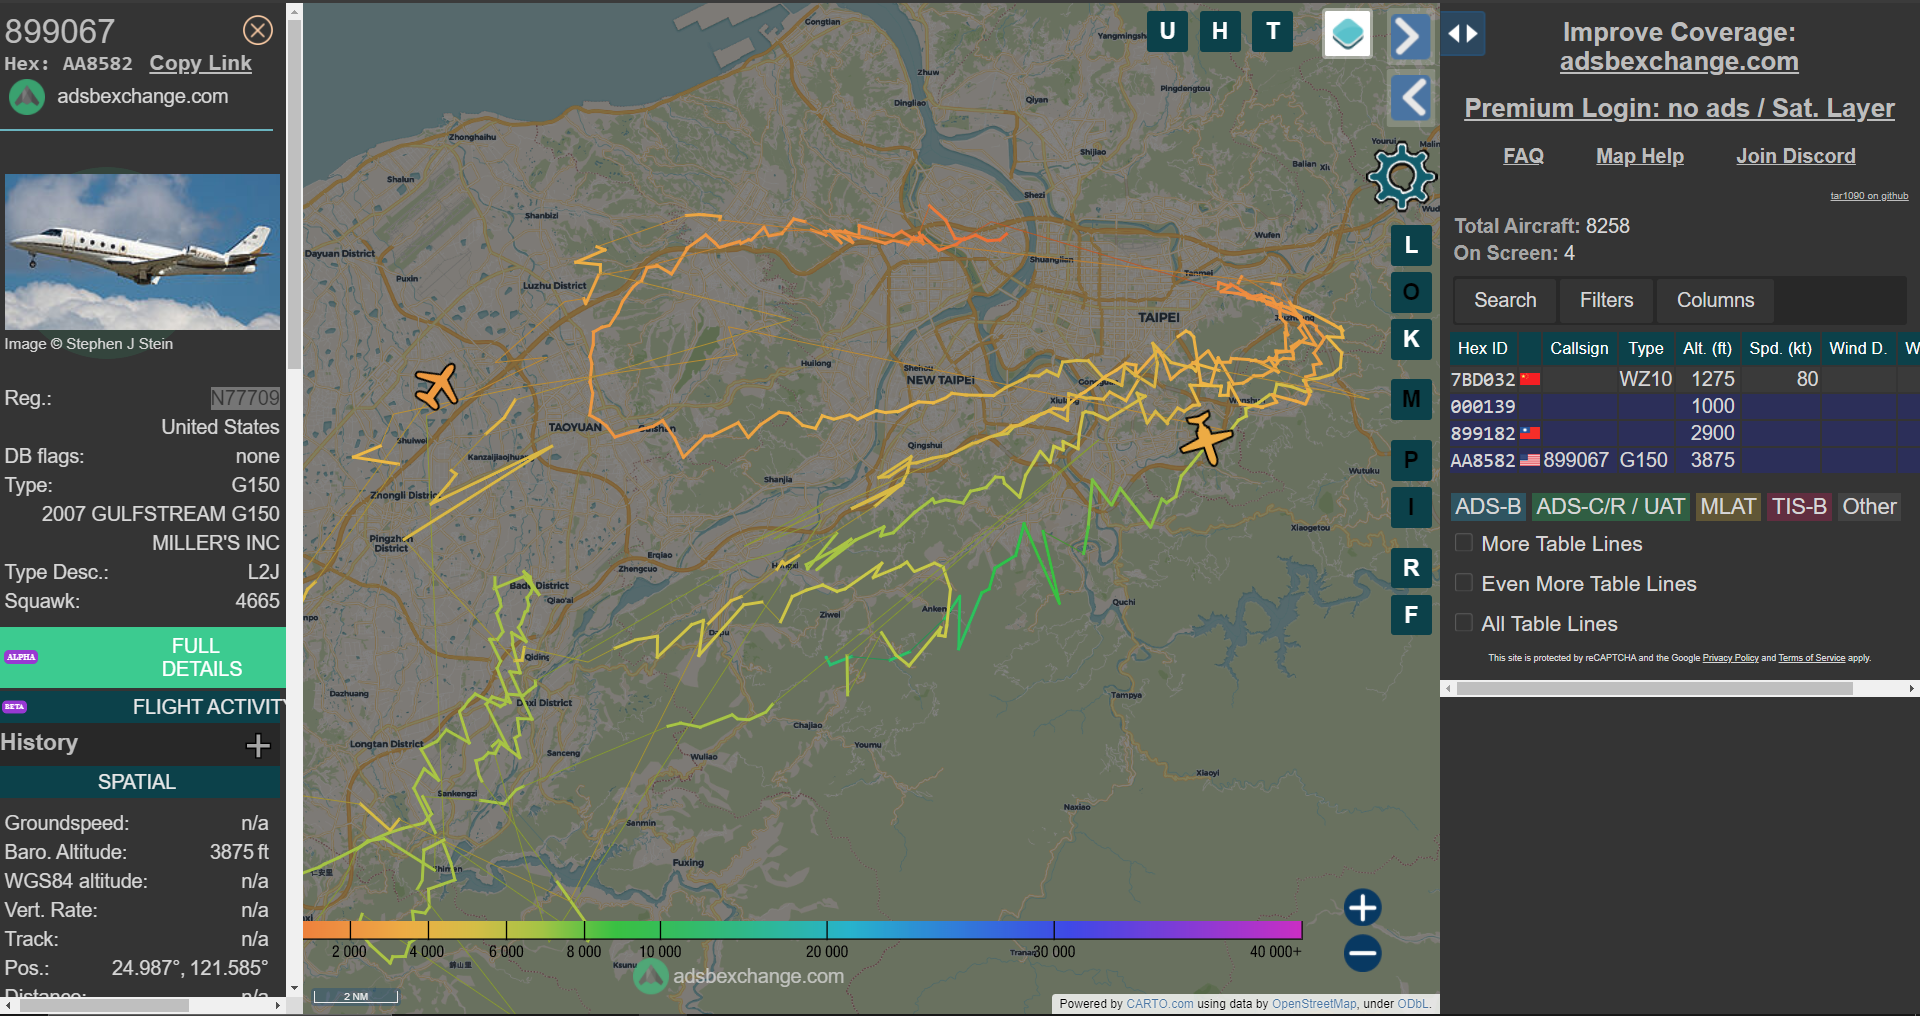Open the Join Discord link

pos(1796,156)
